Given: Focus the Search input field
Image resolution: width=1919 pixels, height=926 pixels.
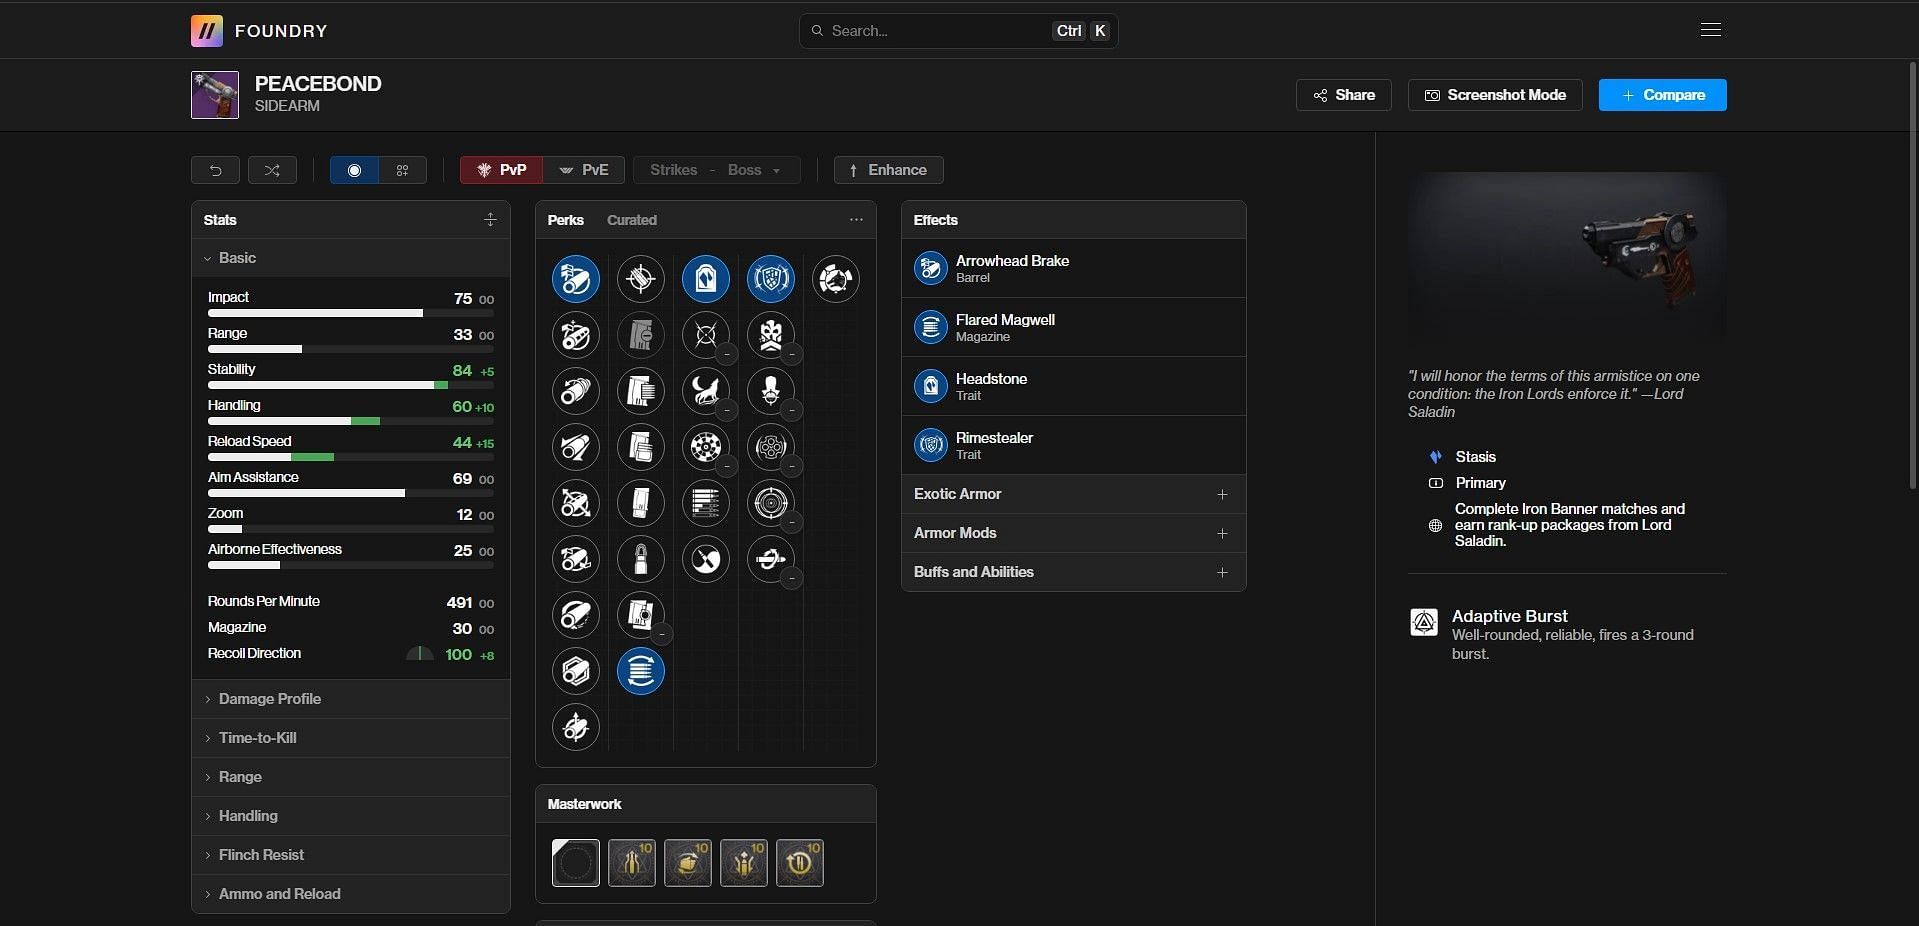Looking at the screenshot, I should (x=958, y=31).
